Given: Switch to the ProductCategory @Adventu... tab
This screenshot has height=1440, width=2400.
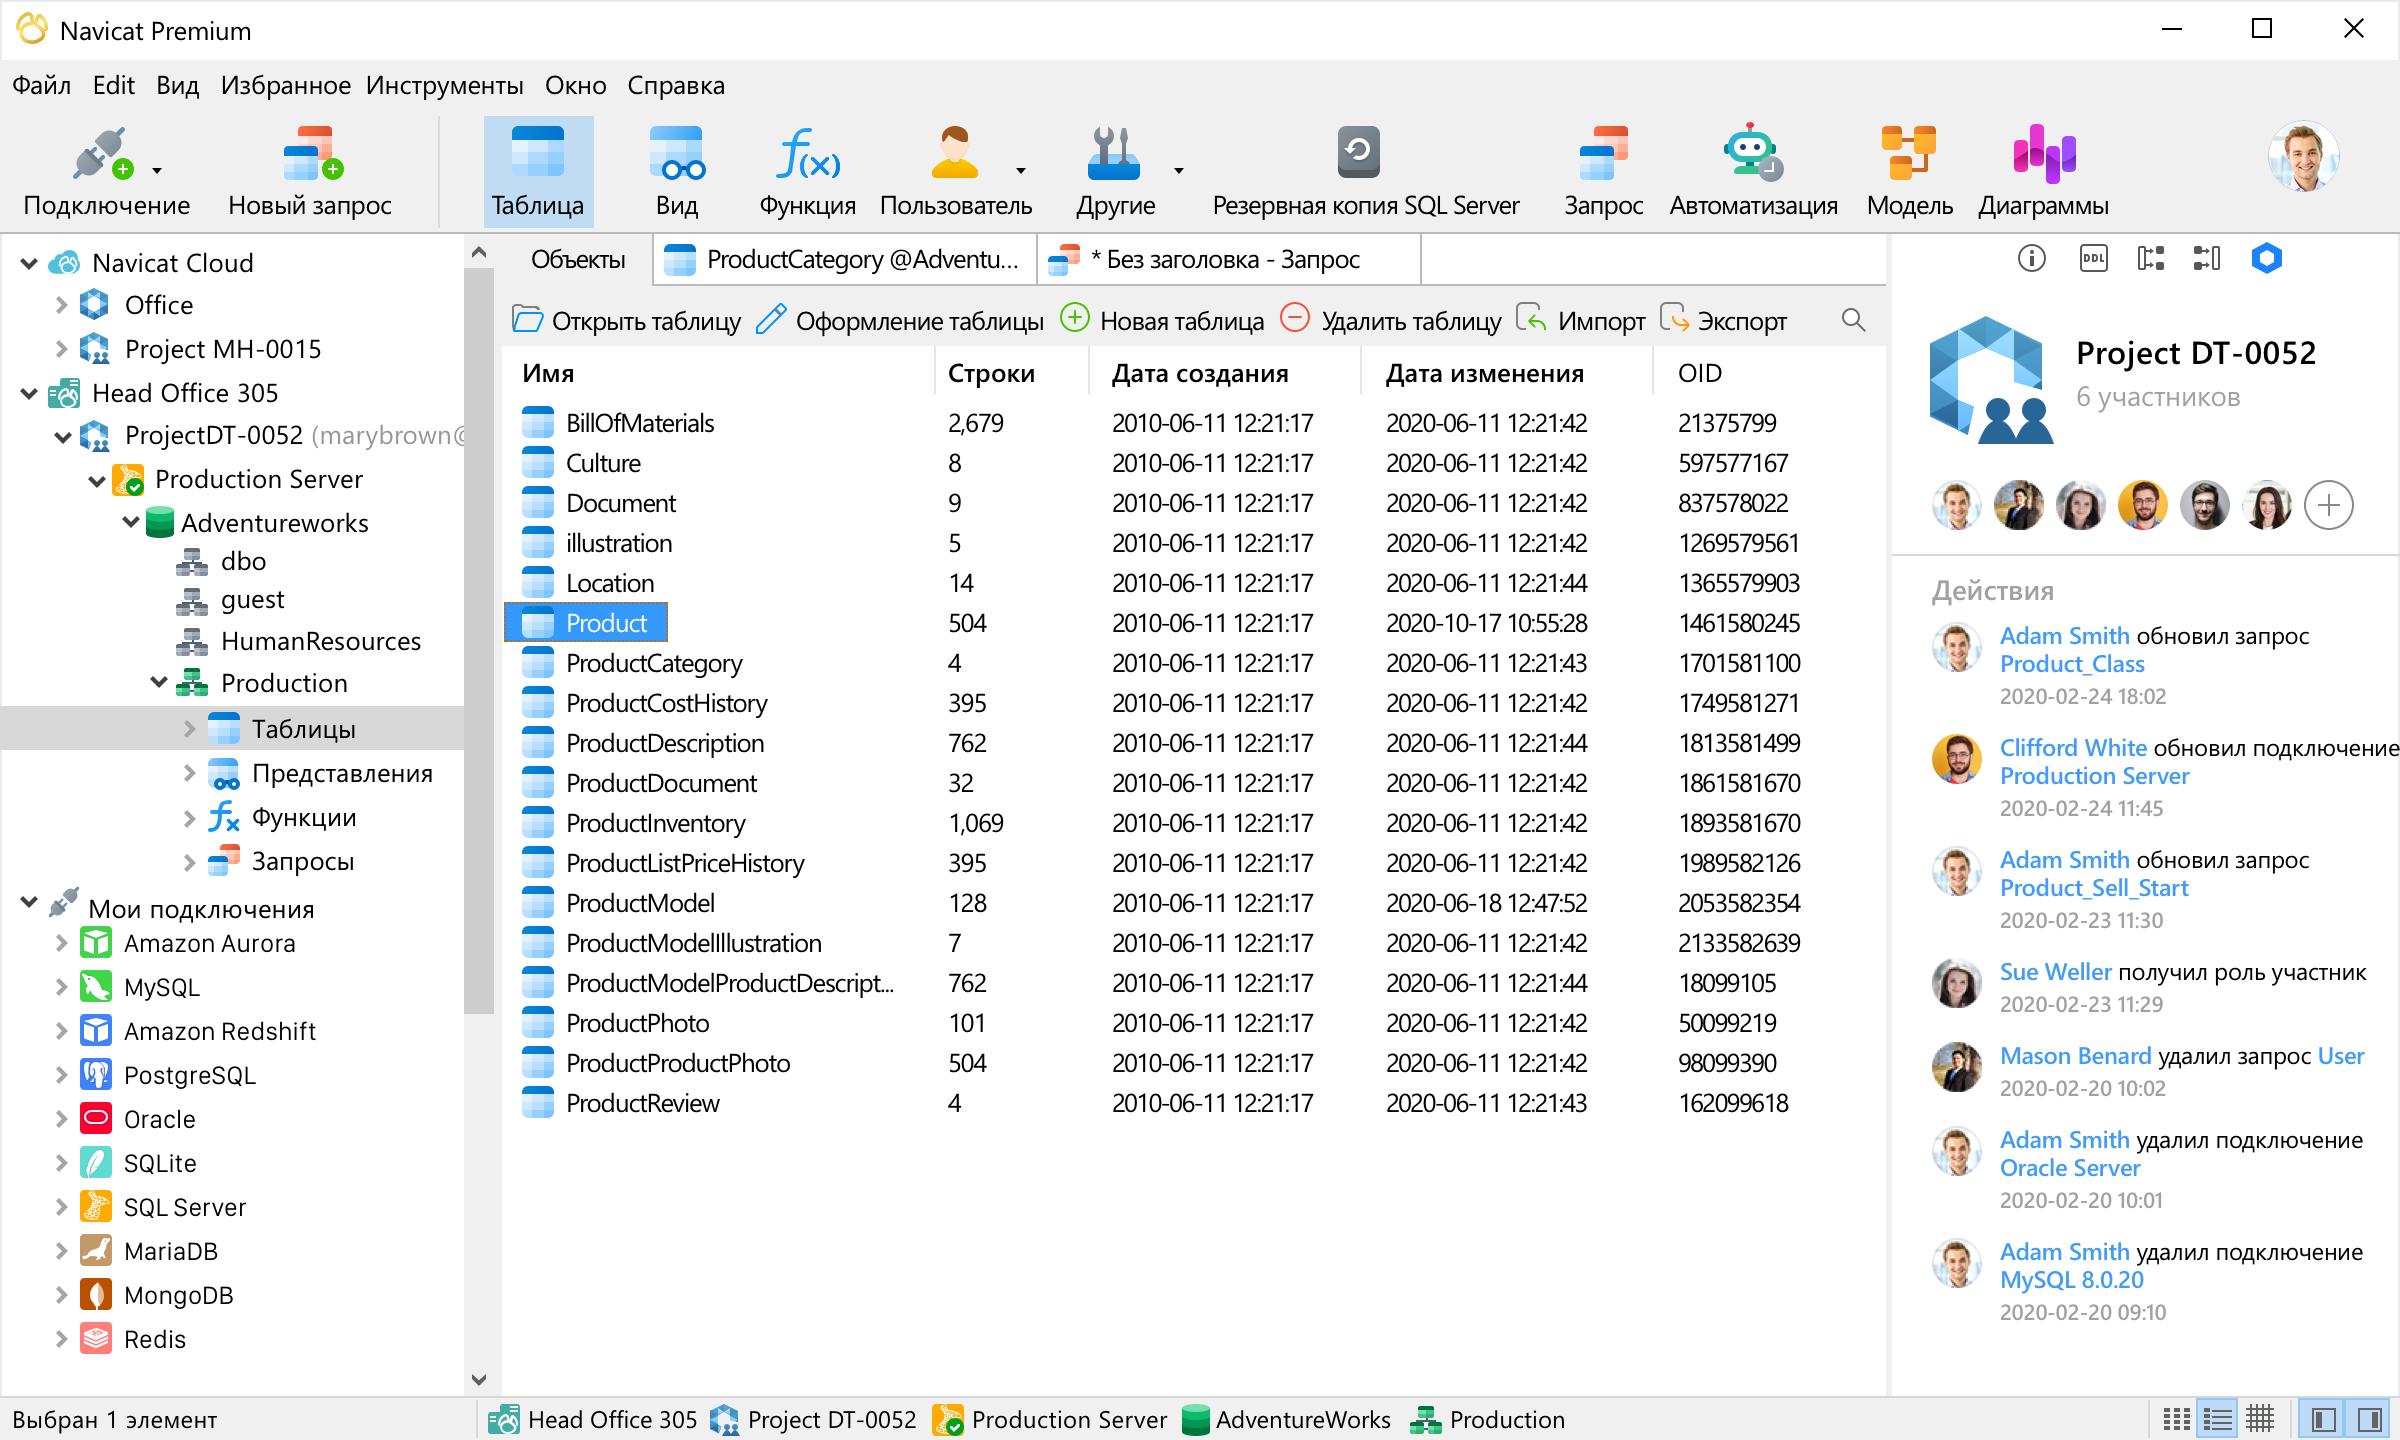Looking at the screenshot, I should click(x=844, y=260).
